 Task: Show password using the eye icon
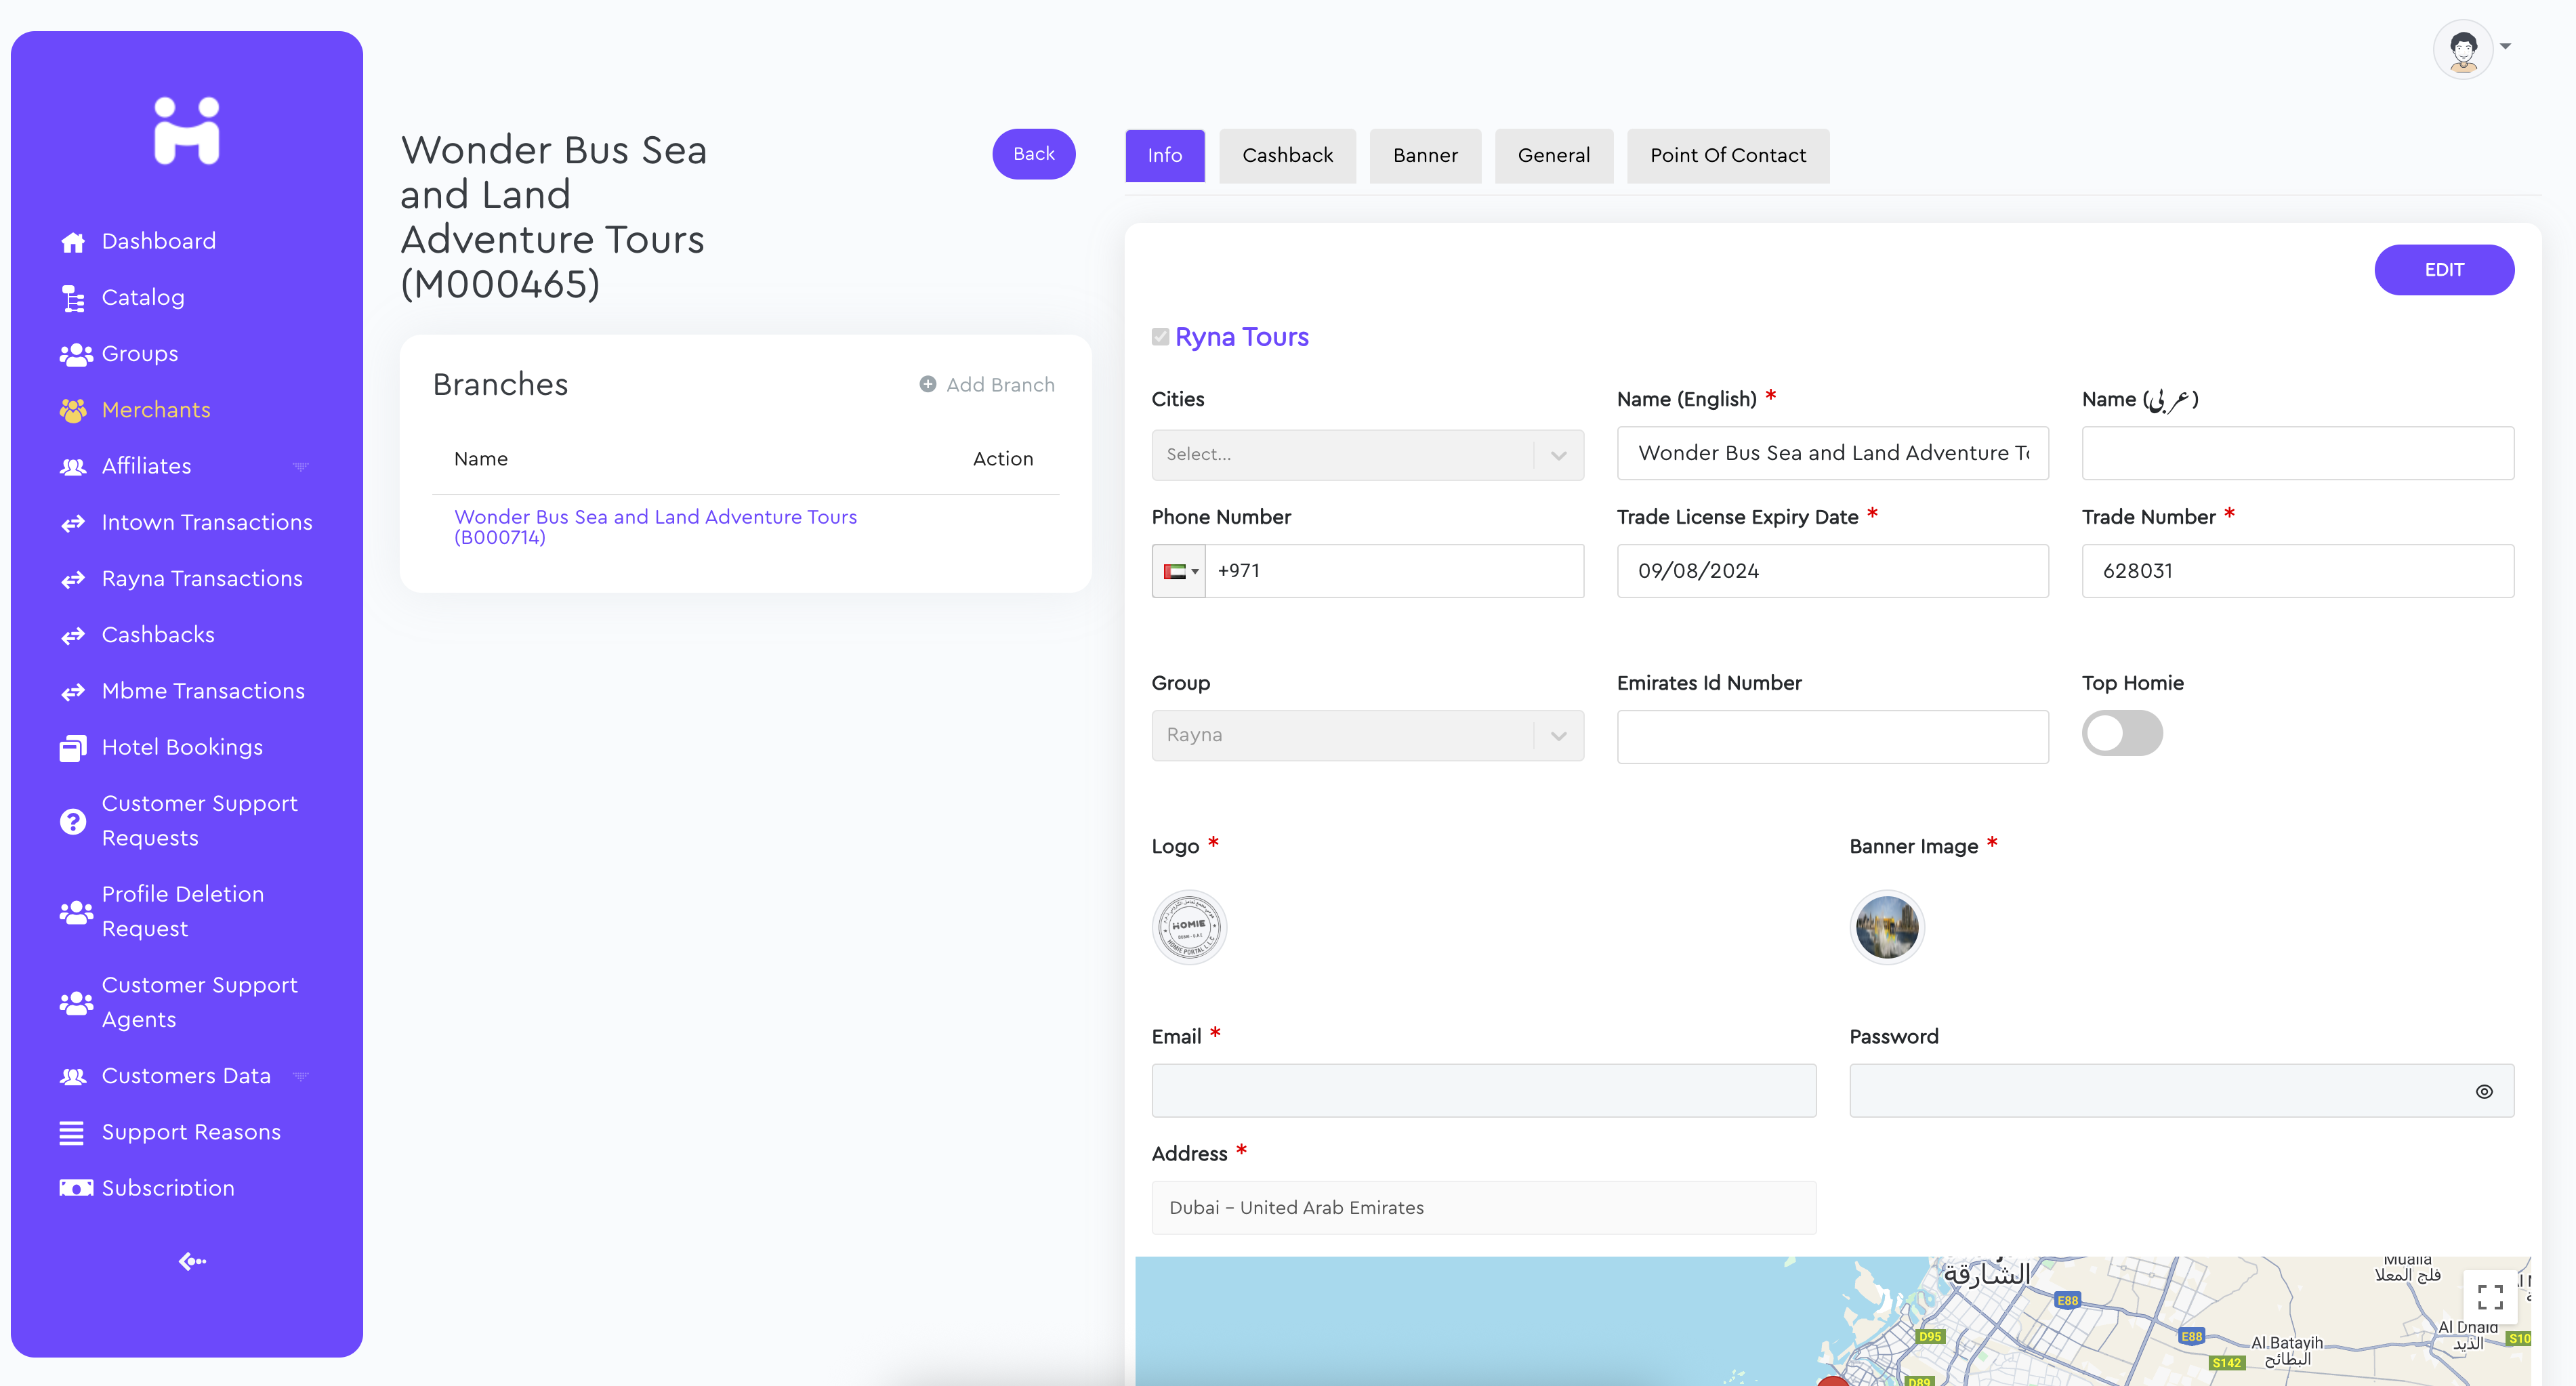[x=2483, y=1091]
